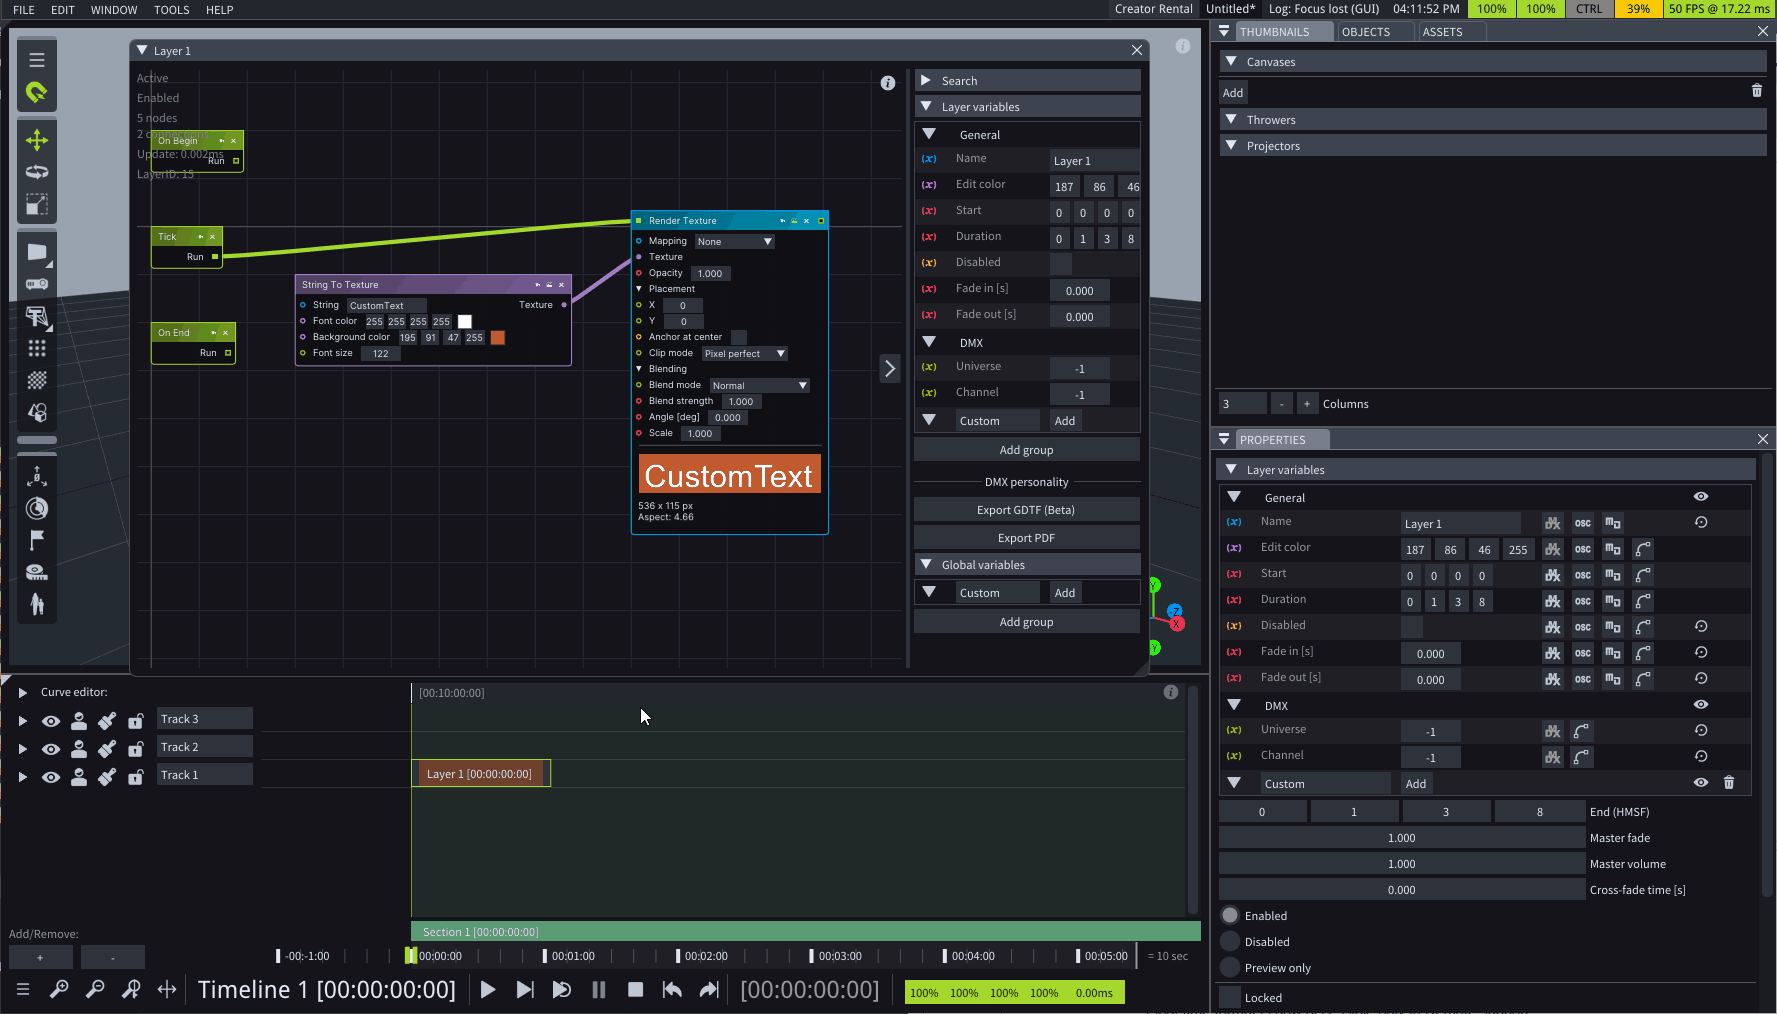This screenshot has height=1014, width=1777.
Task: Open the TOOLS menu
Action: click(171, 10)
